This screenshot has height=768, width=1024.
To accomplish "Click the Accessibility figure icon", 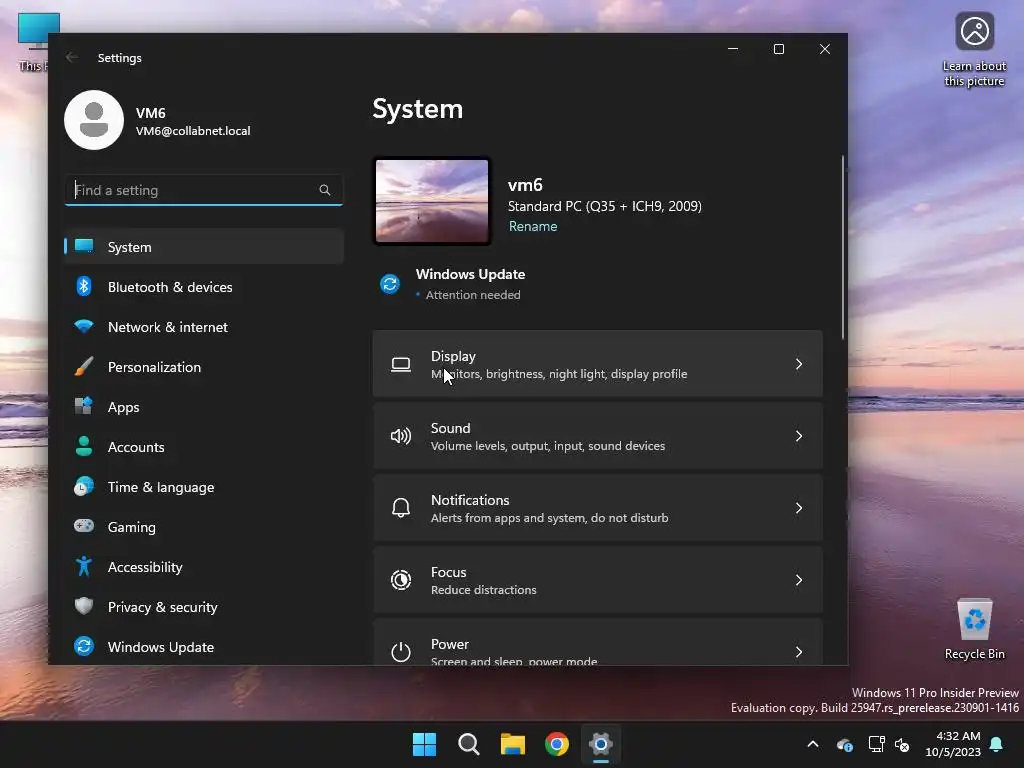I will pyautogui.click(x=84, y=566).
